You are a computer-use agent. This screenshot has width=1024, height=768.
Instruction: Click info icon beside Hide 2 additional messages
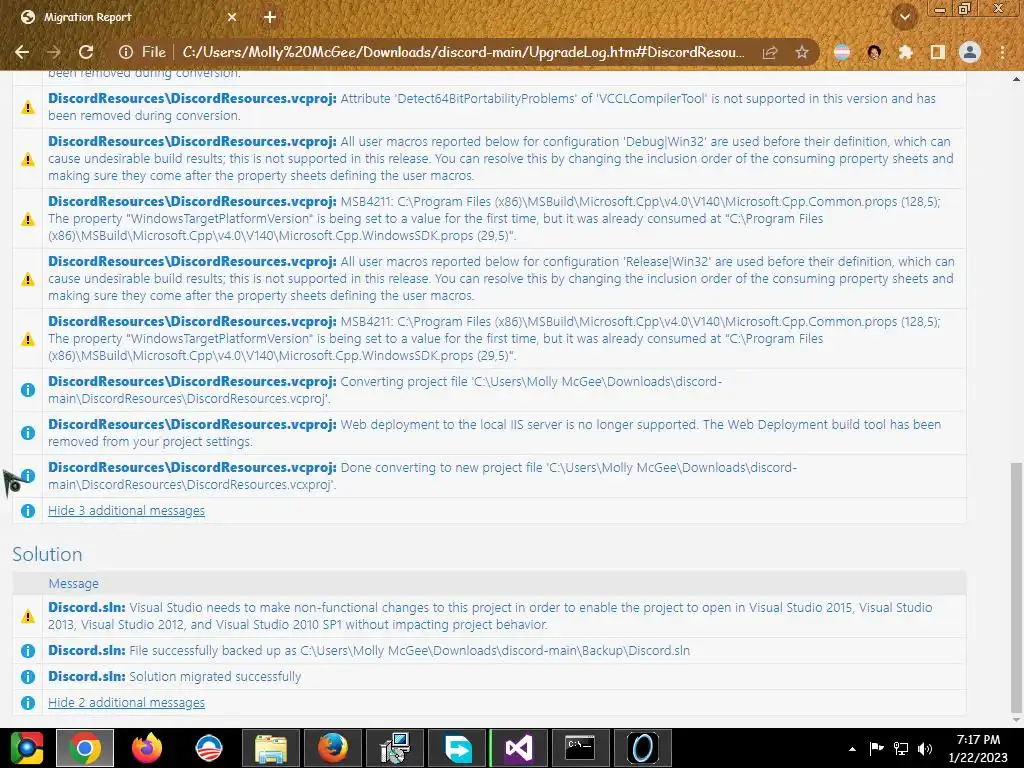[27, 703]
